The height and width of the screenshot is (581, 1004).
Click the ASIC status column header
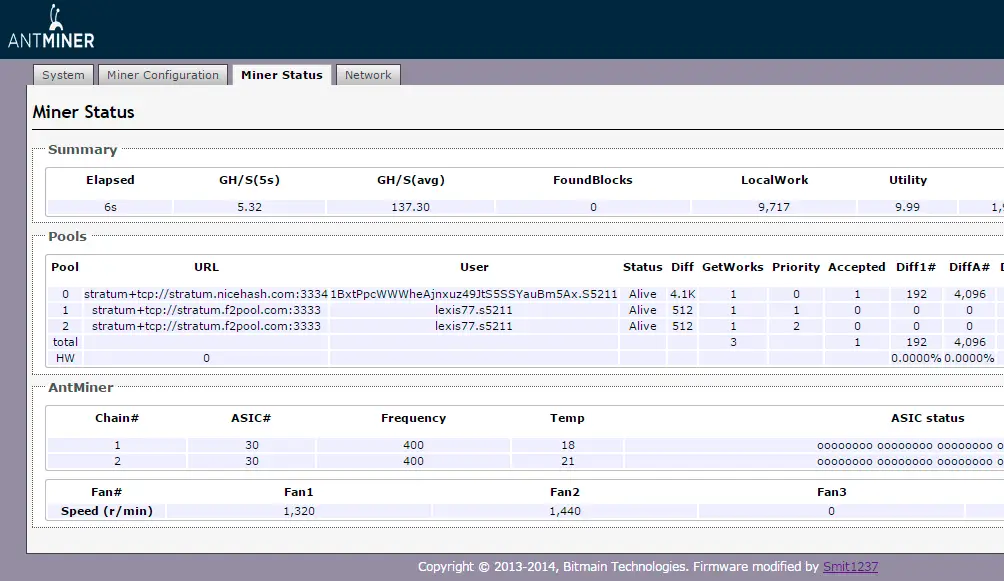[x=928, y=418]
